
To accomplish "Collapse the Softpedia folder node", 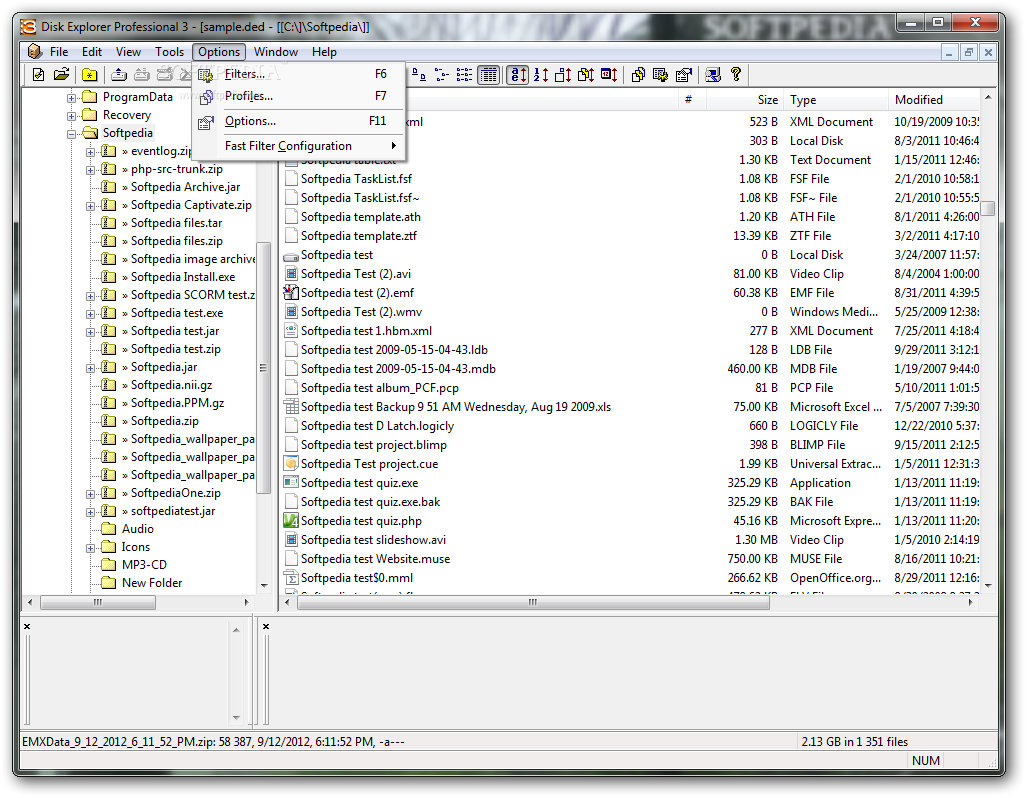I will [x=71, y=134].
